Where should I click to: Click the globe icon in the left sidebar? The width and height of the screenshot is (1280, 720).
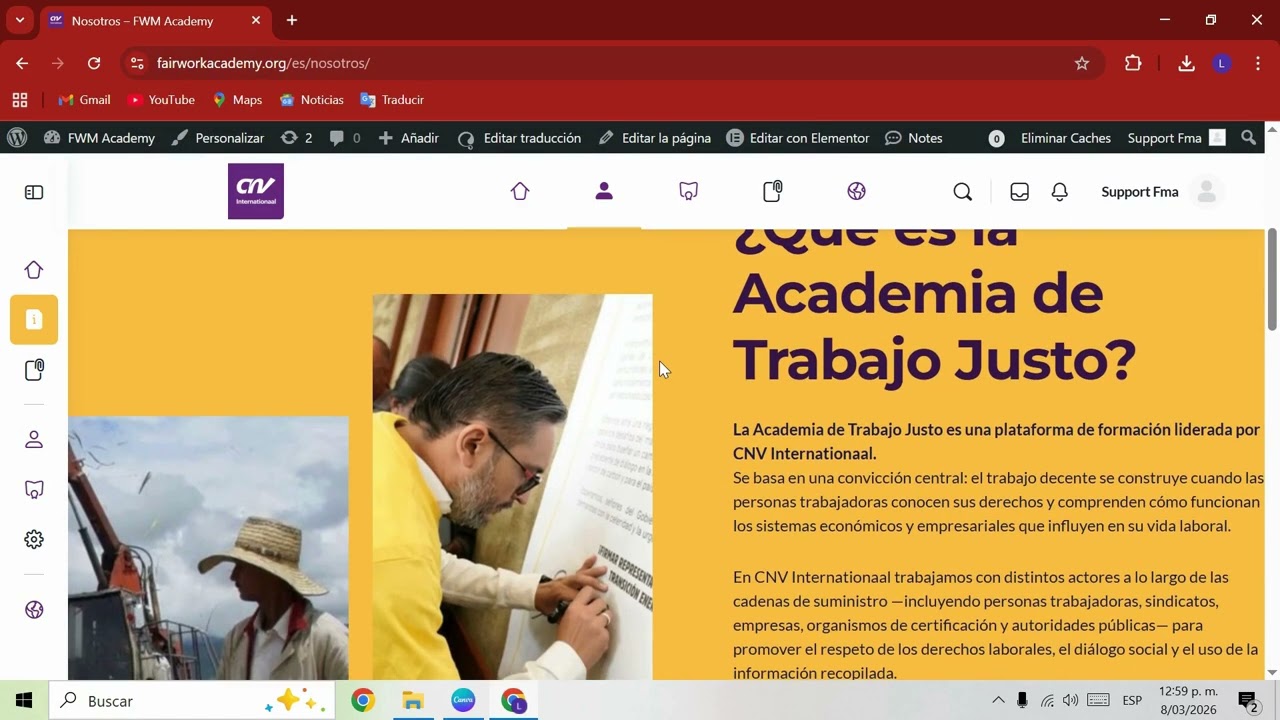coord(34,609)
